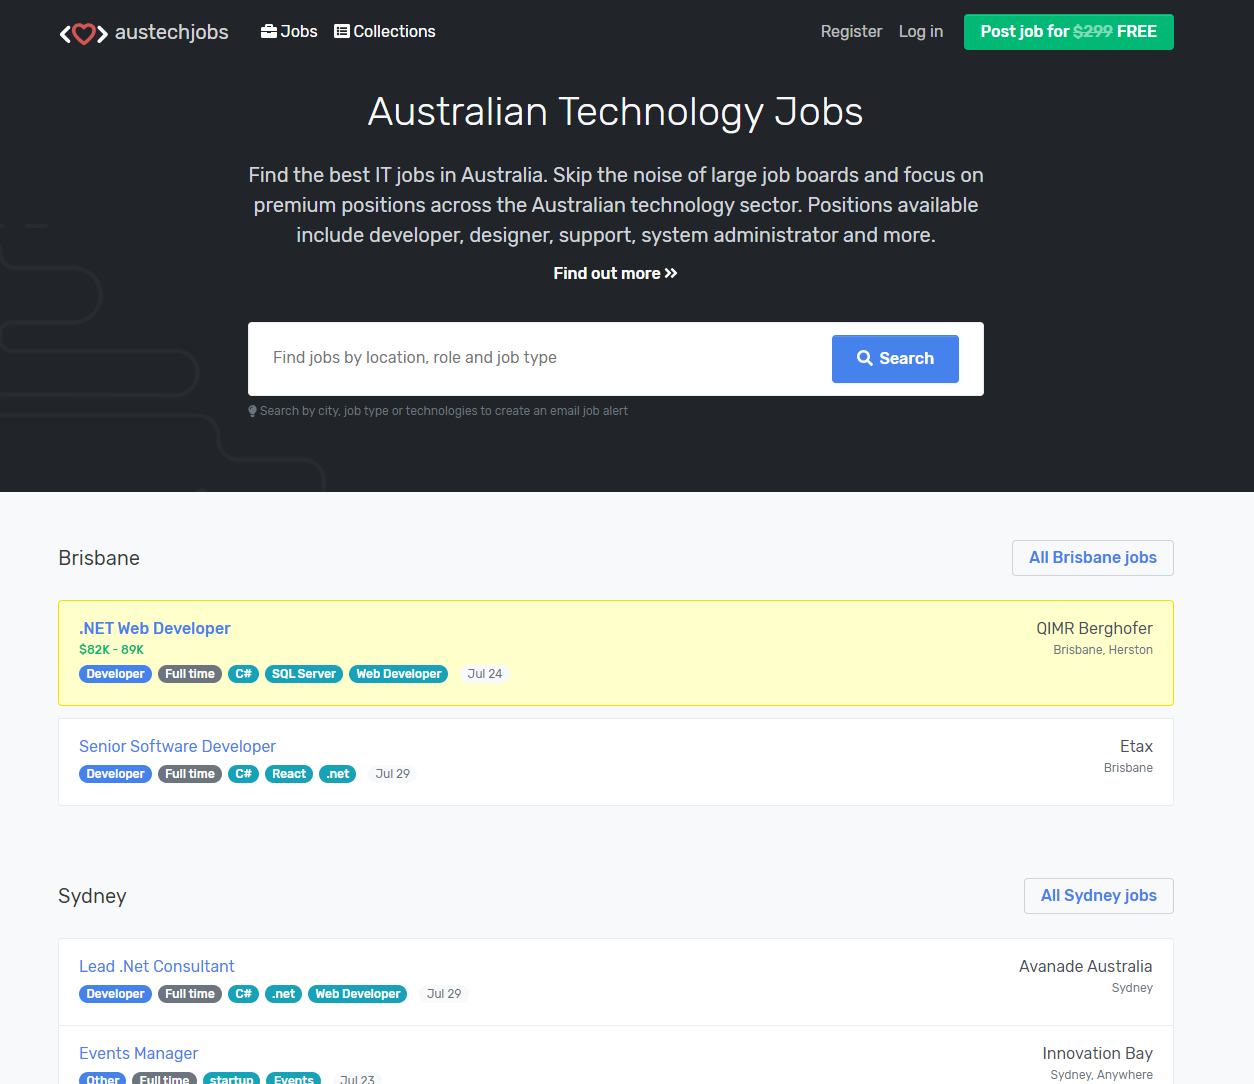Click the Jul 24 date pill
Image resolution: width=1254 pixels, height=1084 pixels.
485,673
